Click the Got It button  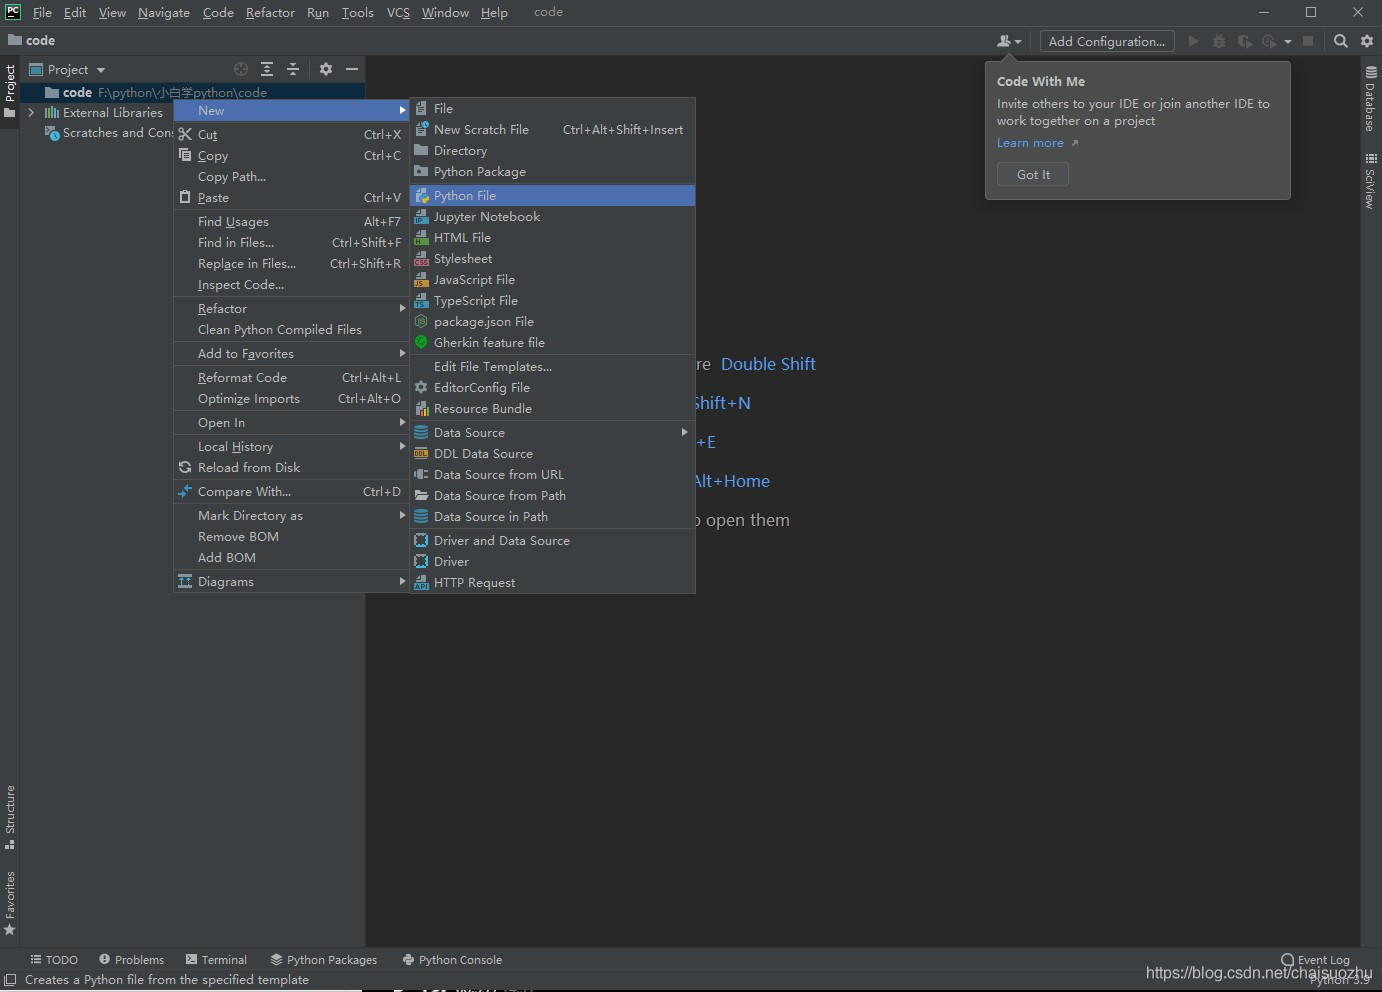1033,174
